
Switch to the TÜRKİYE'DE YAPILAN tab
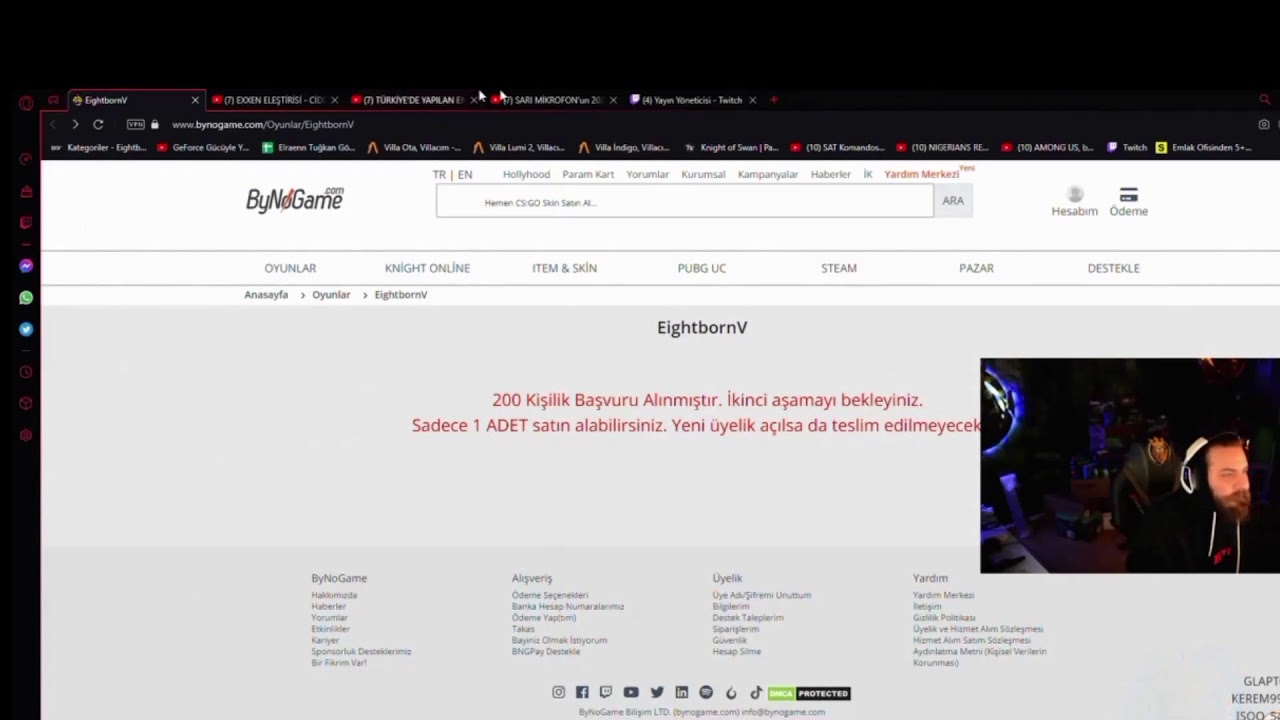[x=413, y=100]
